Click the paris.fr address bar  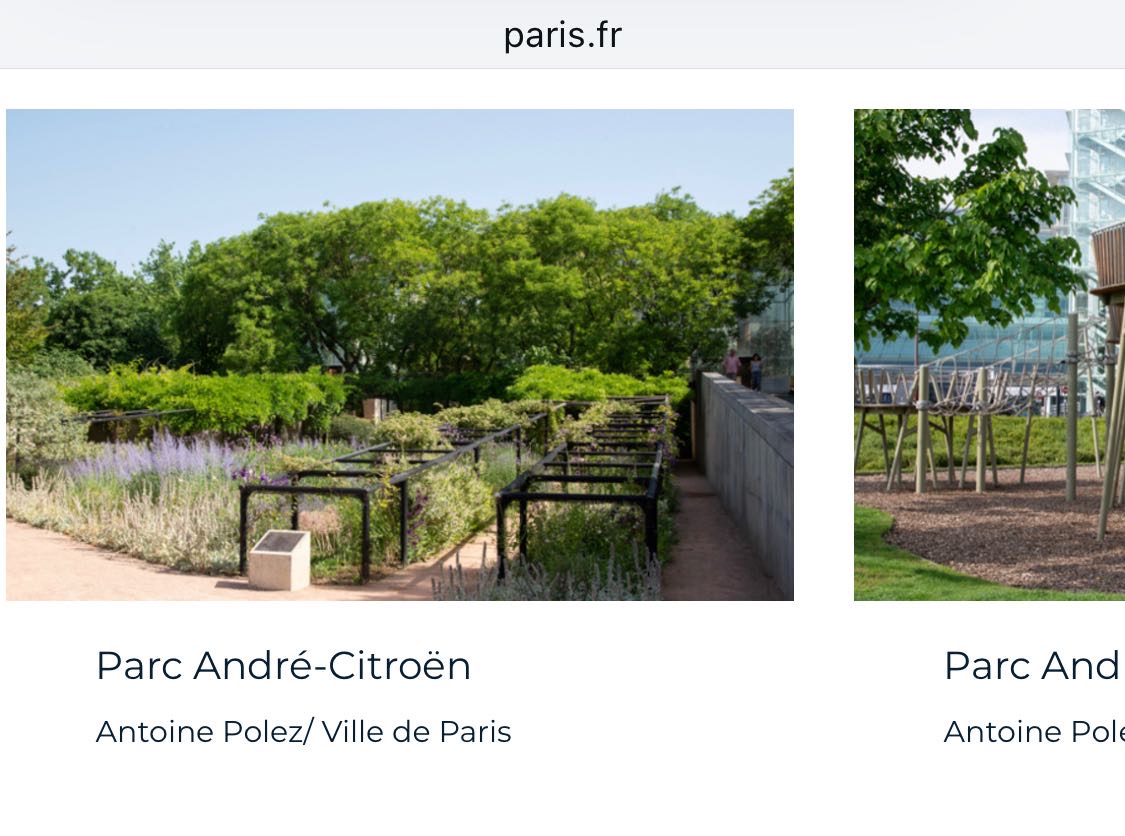click(562, 35)
